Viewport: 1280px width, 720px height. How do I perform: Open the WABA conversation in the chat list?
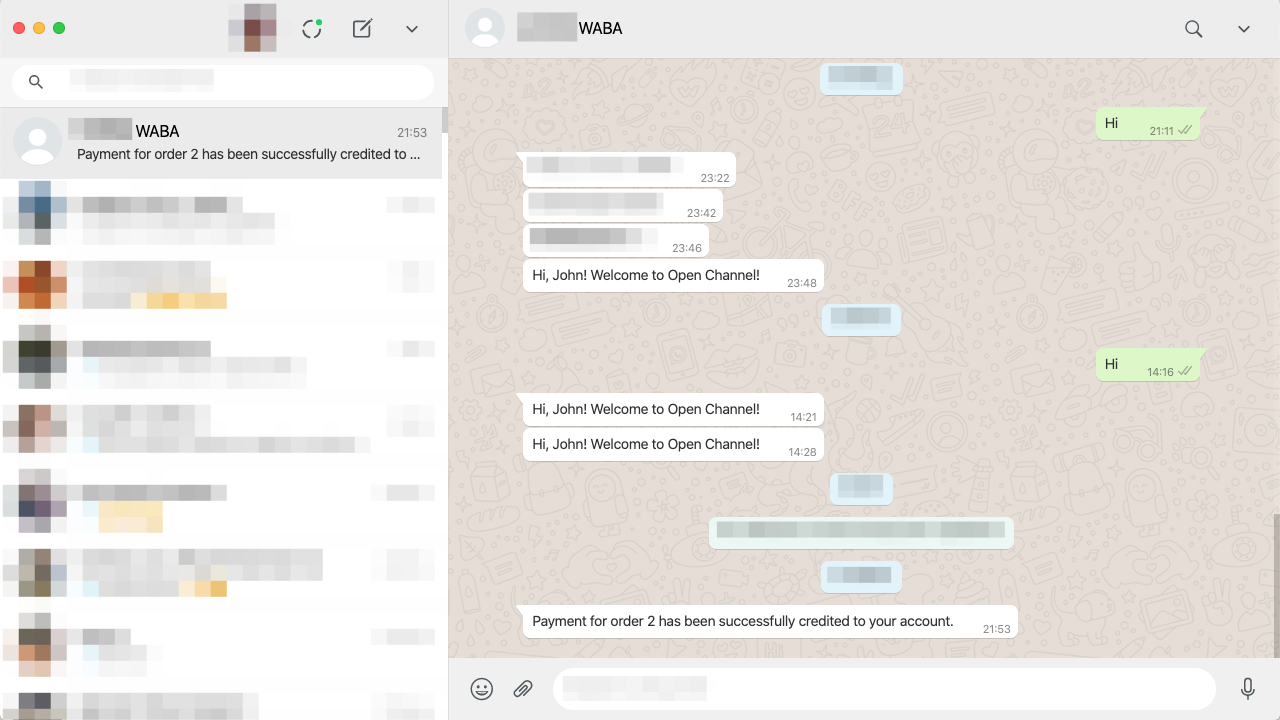coord(221,143)
